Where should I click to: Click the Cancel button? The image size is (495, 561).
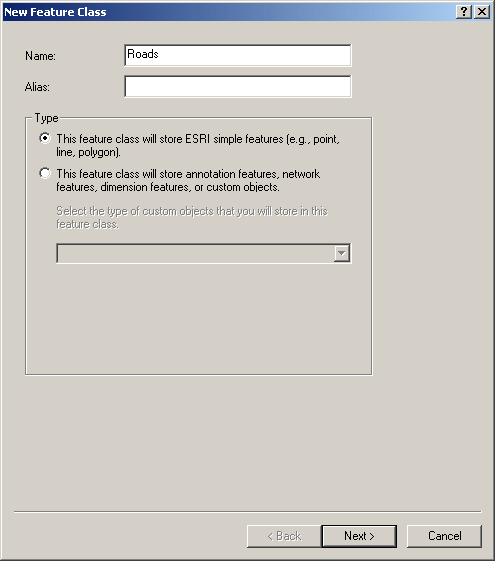[445, 536]
